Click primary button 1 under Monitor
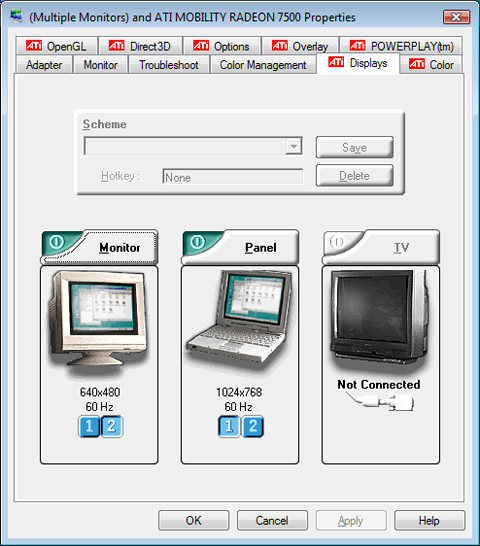 point(89,426)
